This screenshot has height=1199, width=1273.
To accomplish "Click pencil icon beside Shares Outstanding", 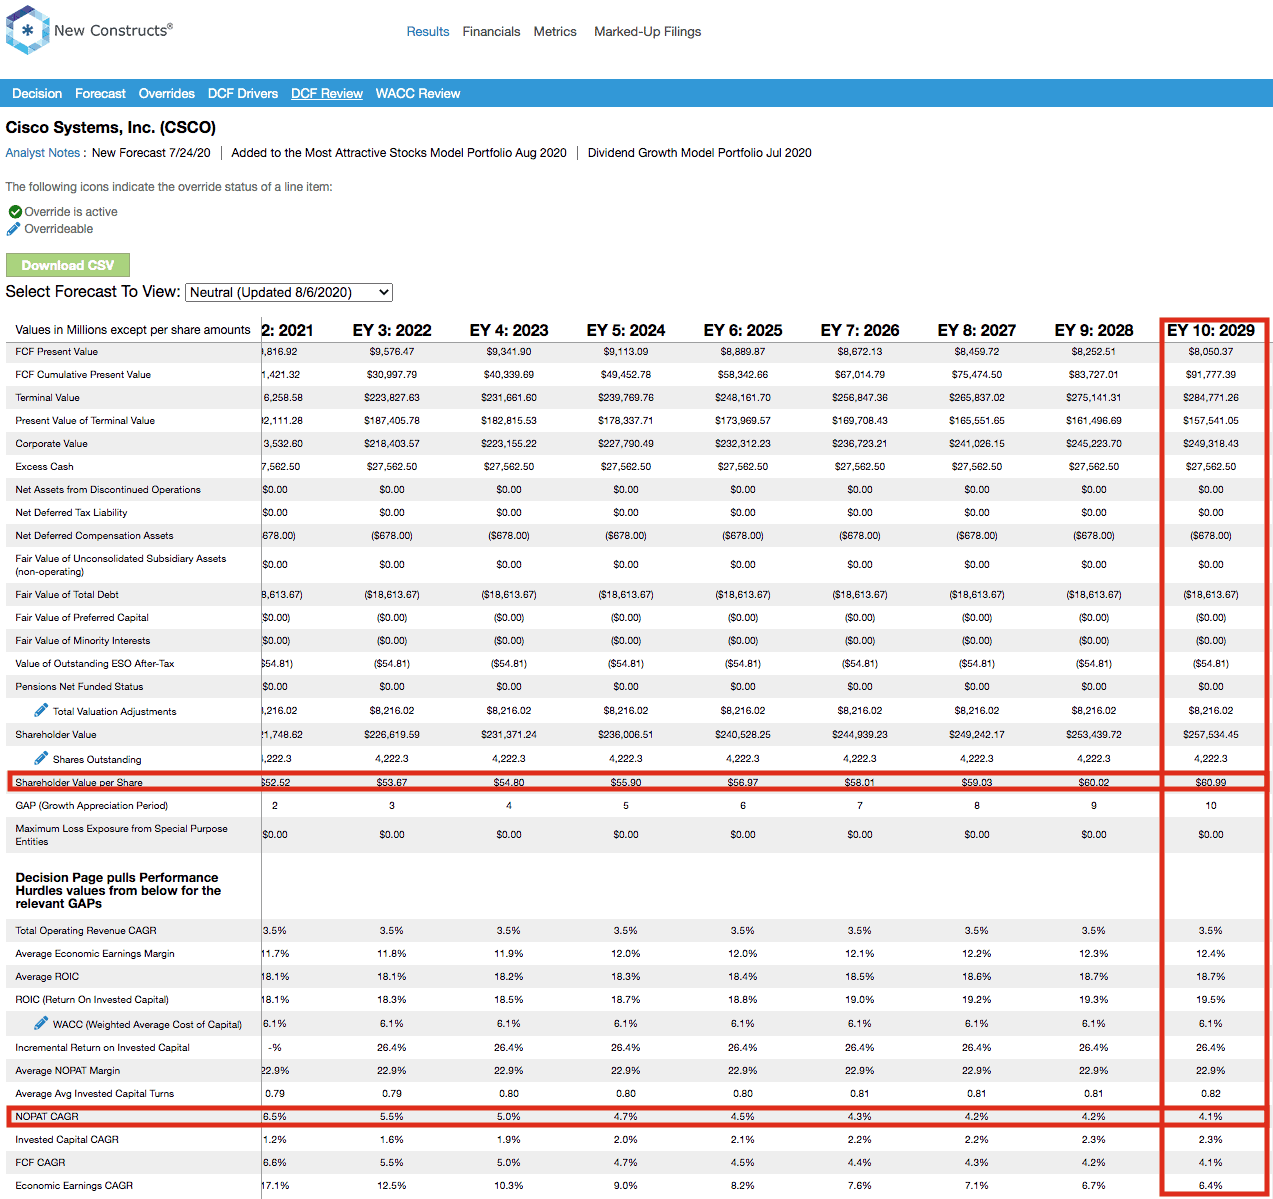I will (41, 758).
